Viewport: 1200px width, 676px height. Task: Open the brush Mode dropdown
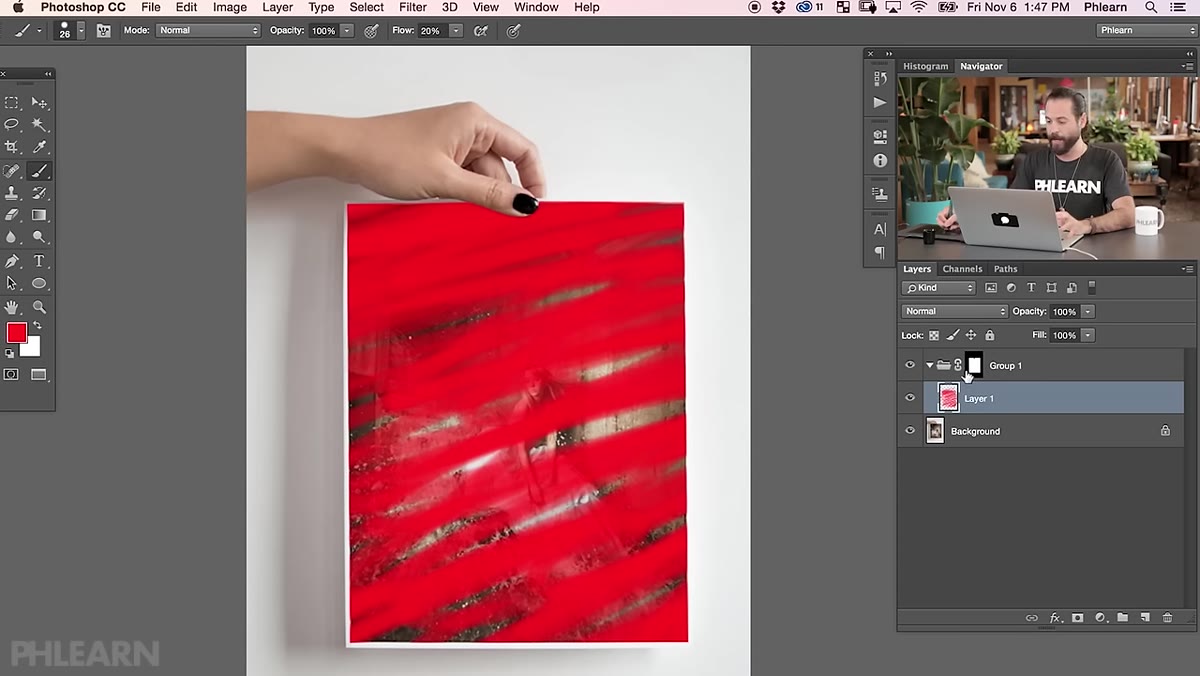[208, 31]
